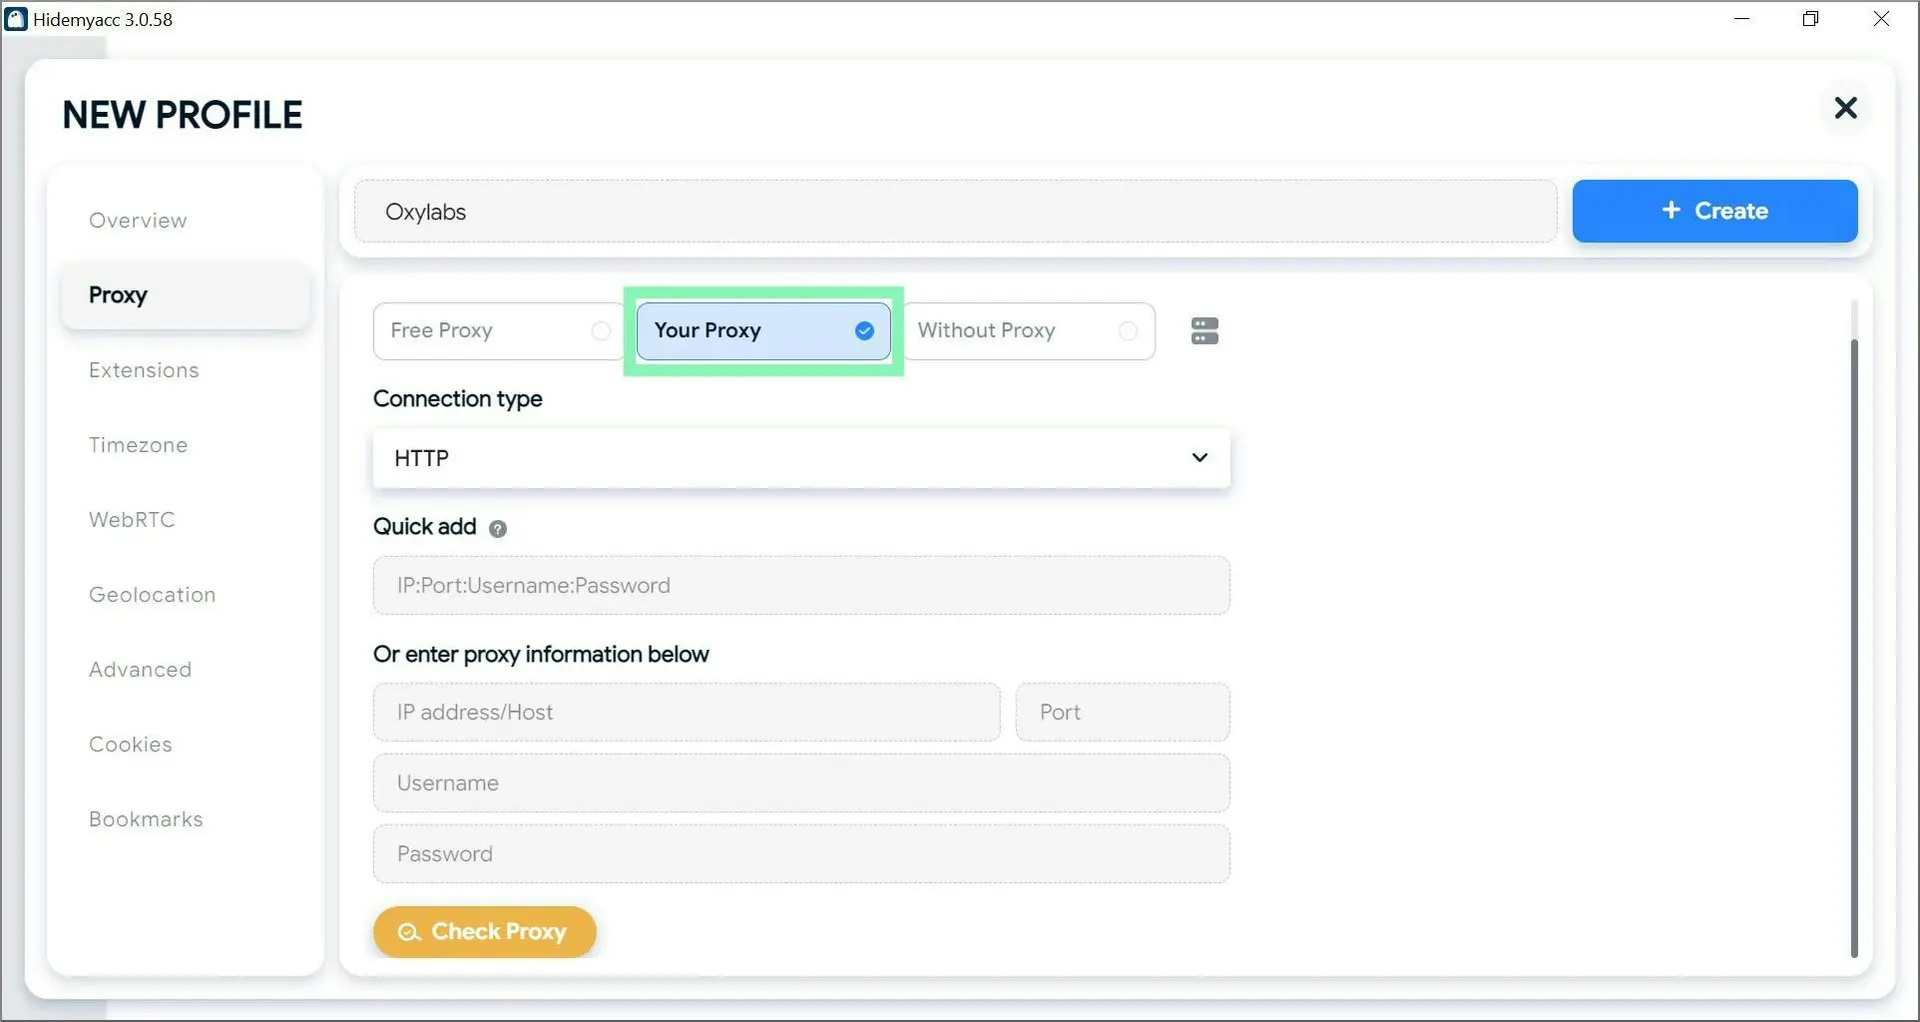
Task: Open the Overview tab in sidebar
Action: (138, 220)
